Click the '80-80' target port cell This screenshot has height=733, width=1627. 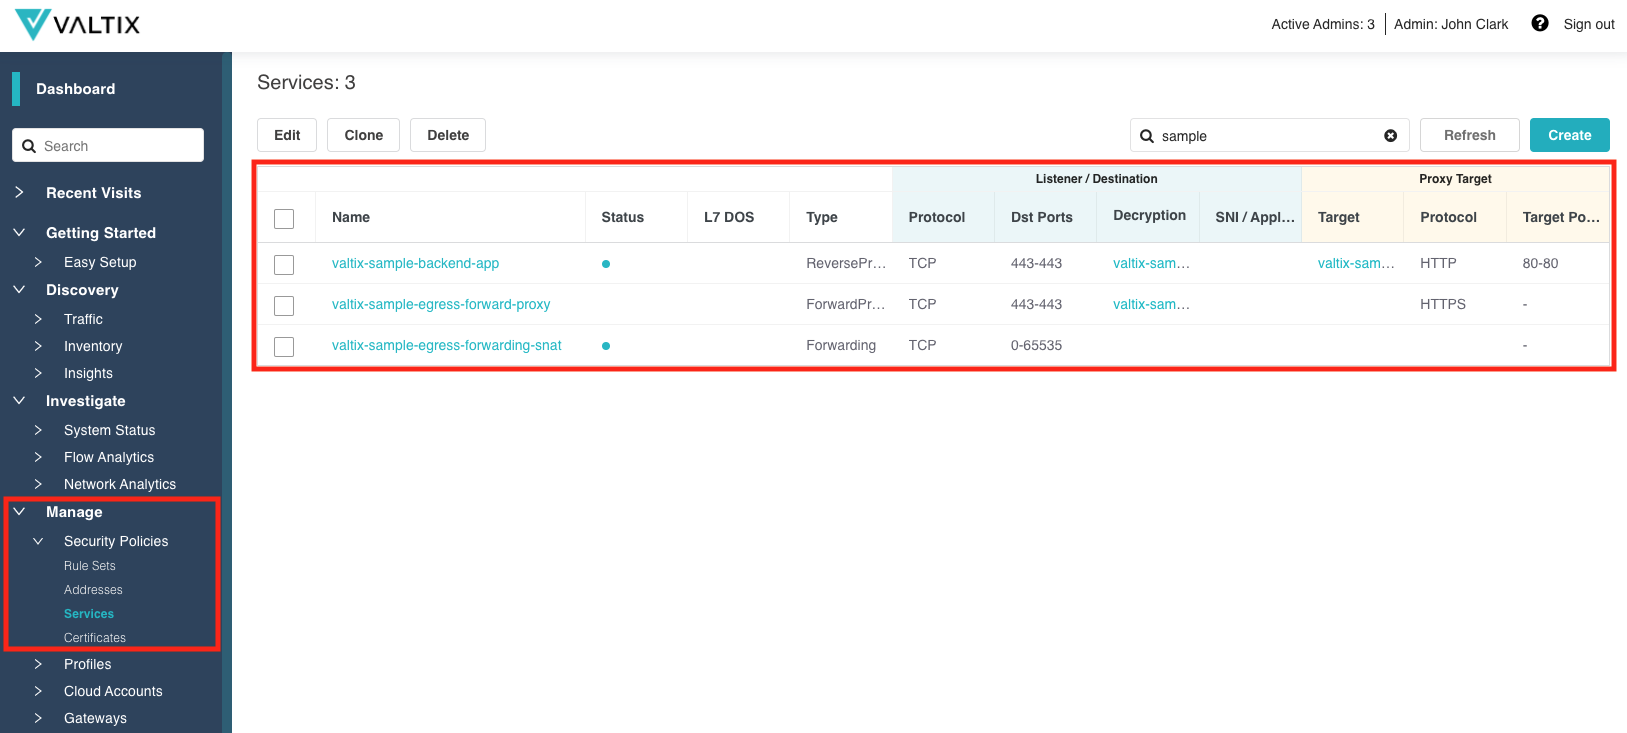[x=1540, y=264]
